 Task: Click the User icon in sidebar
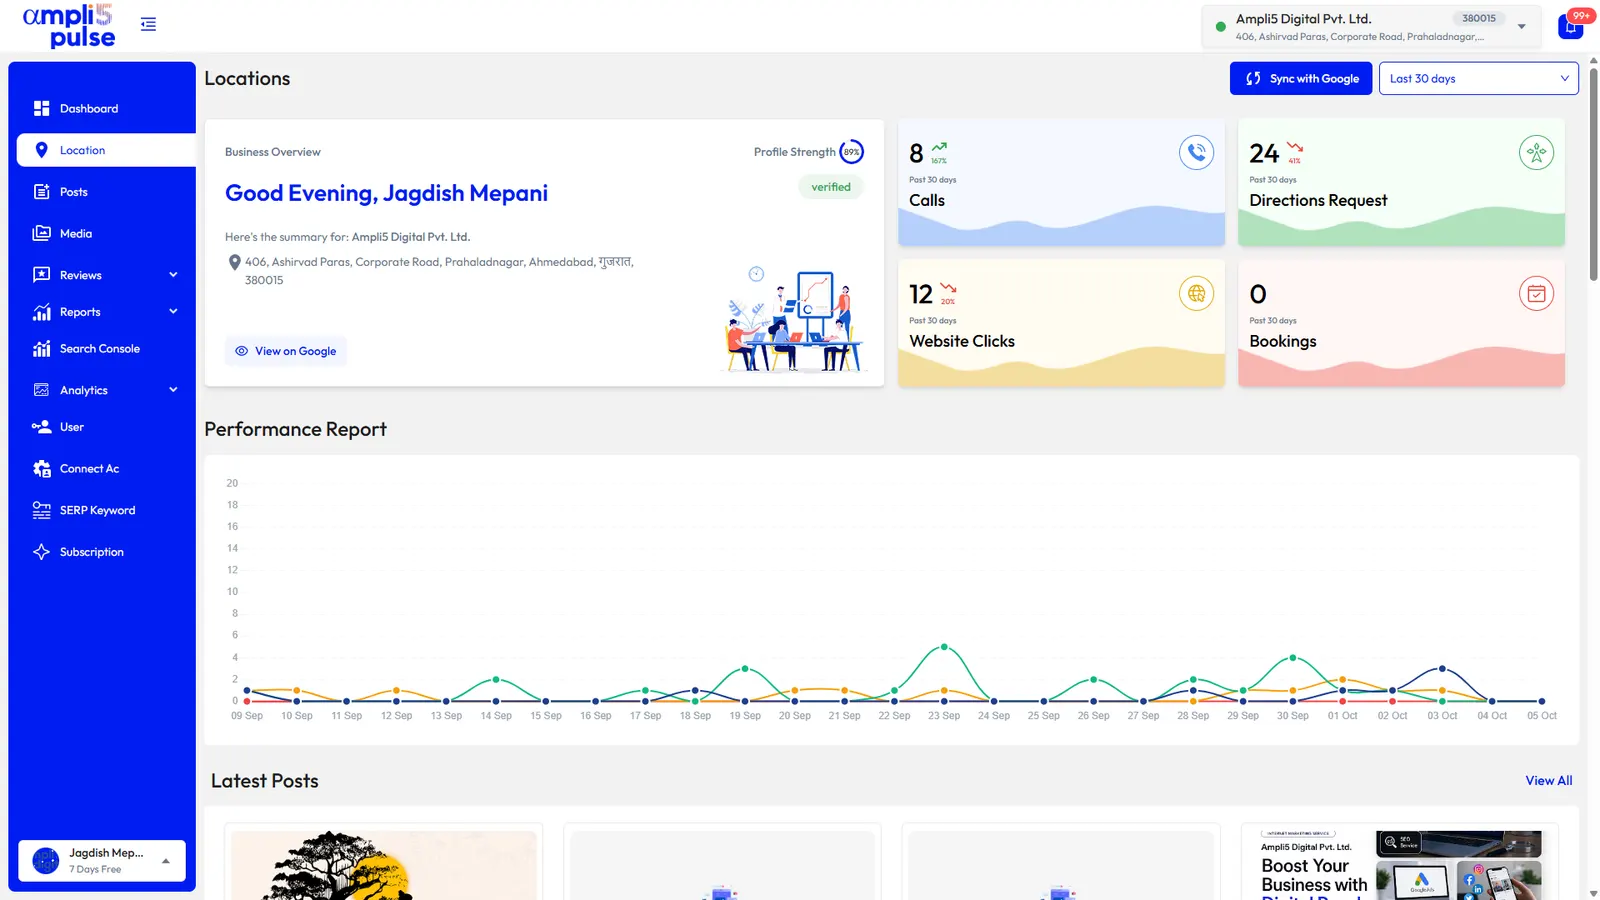[41, 427]
